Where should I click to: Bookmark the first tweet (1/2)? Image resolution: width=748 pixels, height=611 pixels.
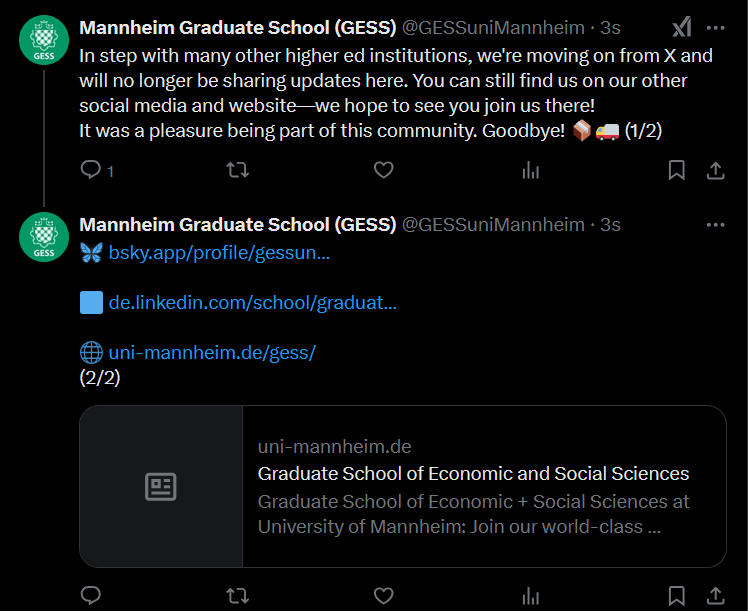677,171
